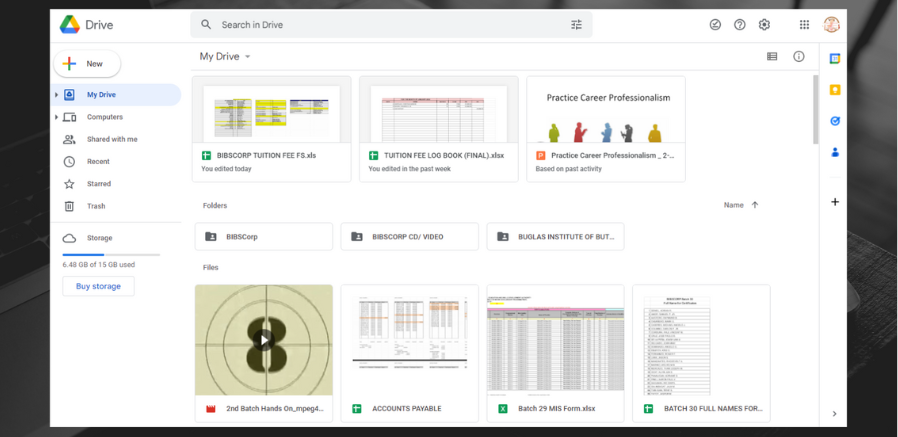This screenshot has height=437, width=898.
Task: Click the Trash bin icon
Action: click(69, 206)
